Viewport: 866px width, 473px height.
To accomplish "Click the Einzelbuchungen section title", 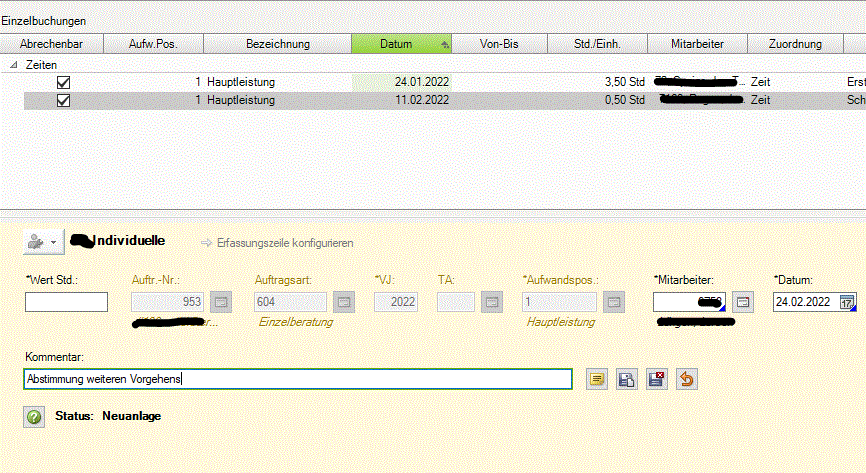I will [x=44, y=21].
